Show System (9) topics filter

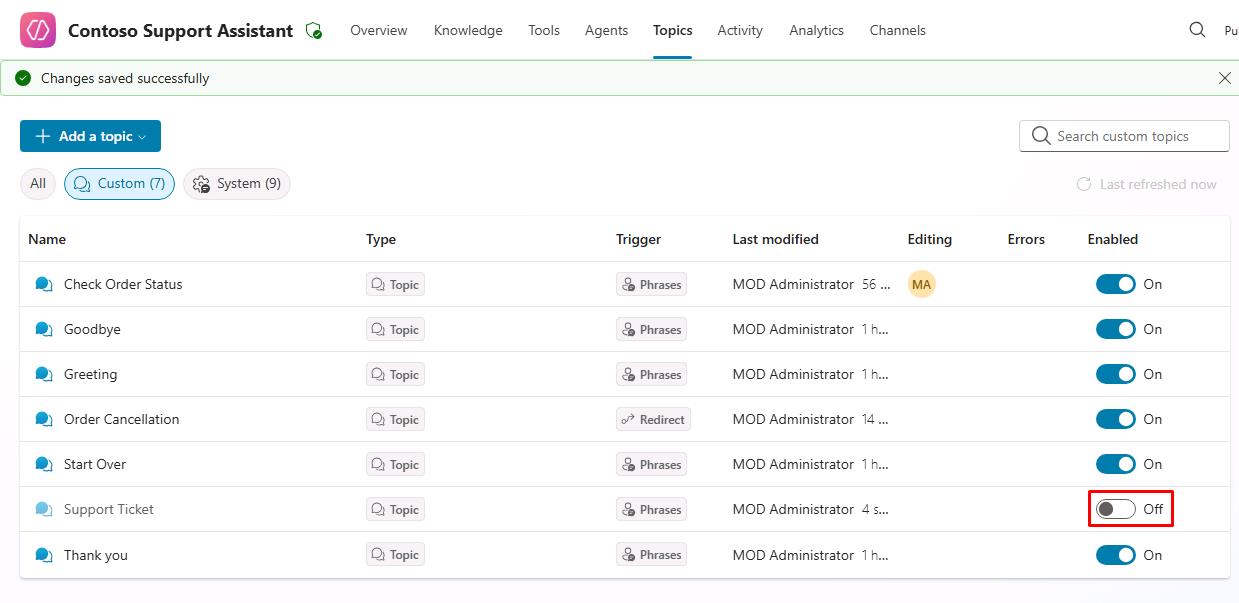237,184
